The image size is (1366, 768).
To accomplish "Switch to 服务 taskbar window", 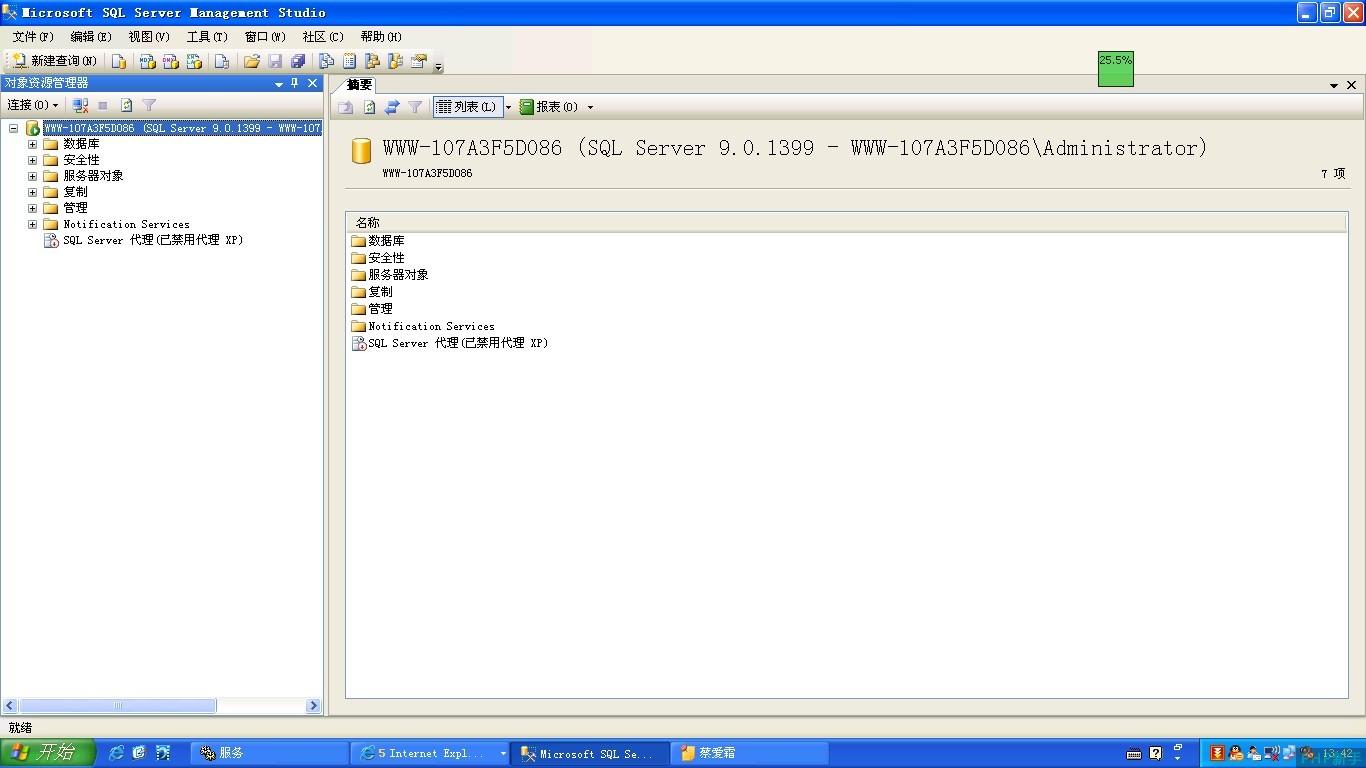I will click(x=270, y=754).
